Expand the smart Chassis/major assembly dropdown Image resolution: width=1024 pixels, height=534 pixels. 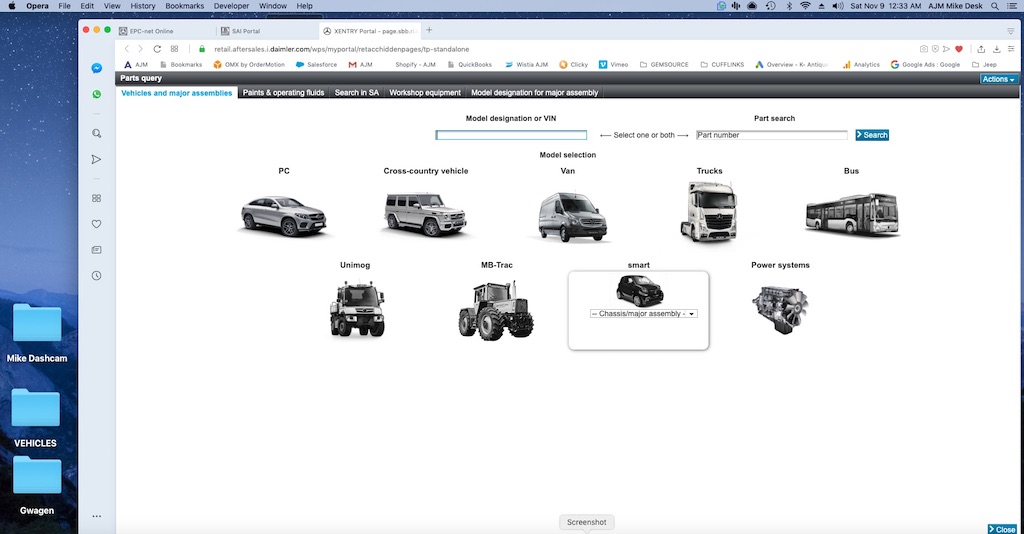tap(643, 313)
